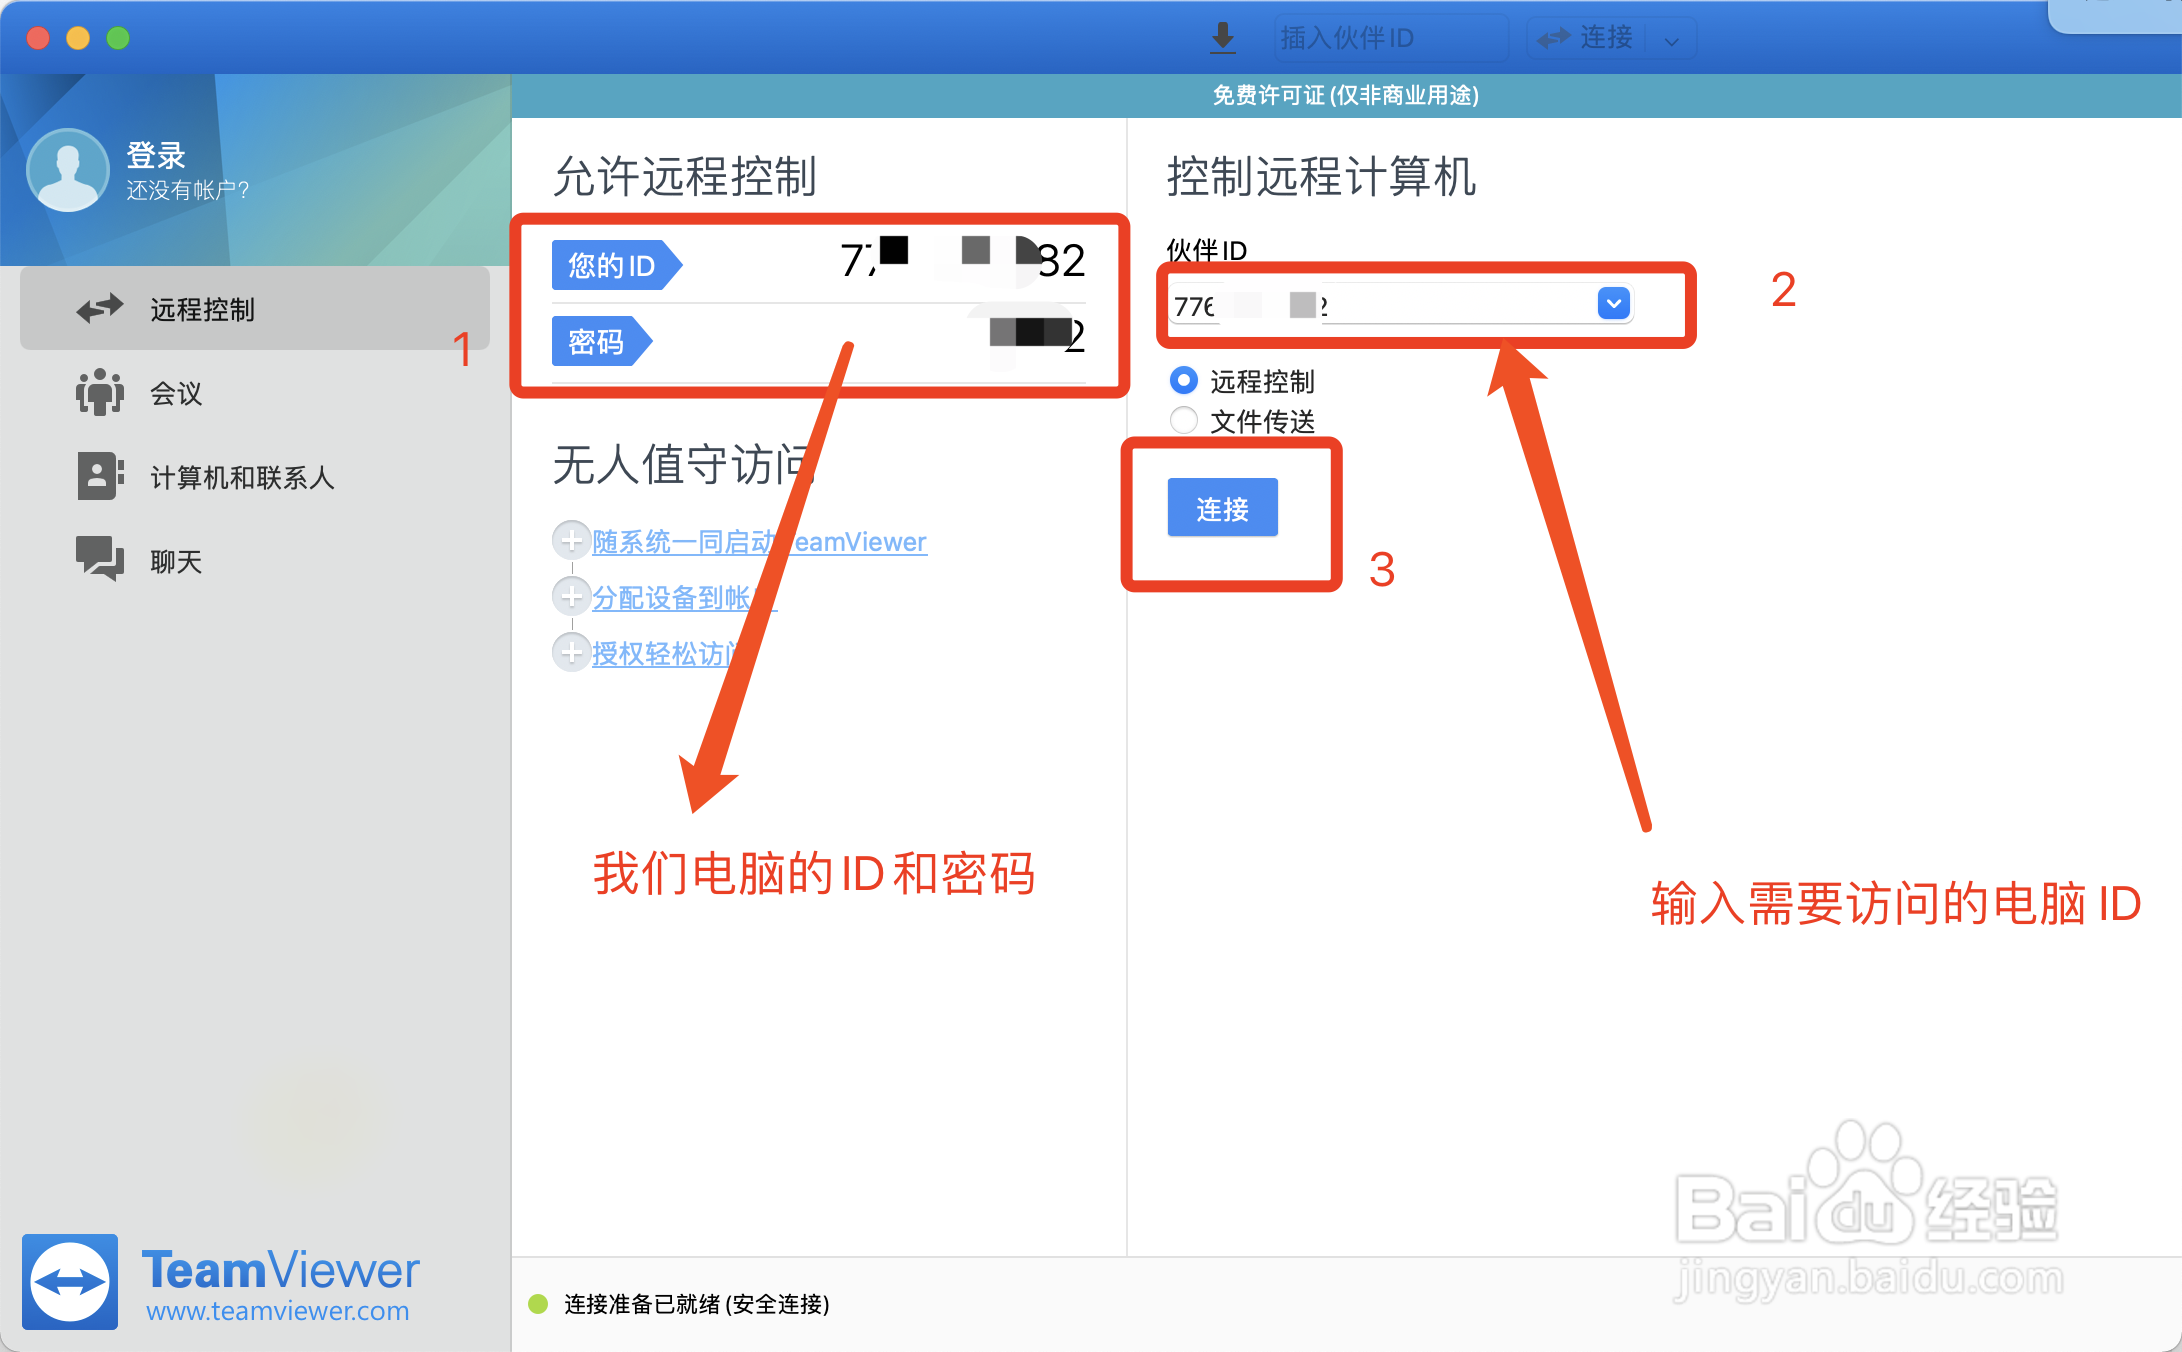This screenshot has height=1352, width=2182.
Task: Open the 会议 sidebar section
Action: click(177, 393)
